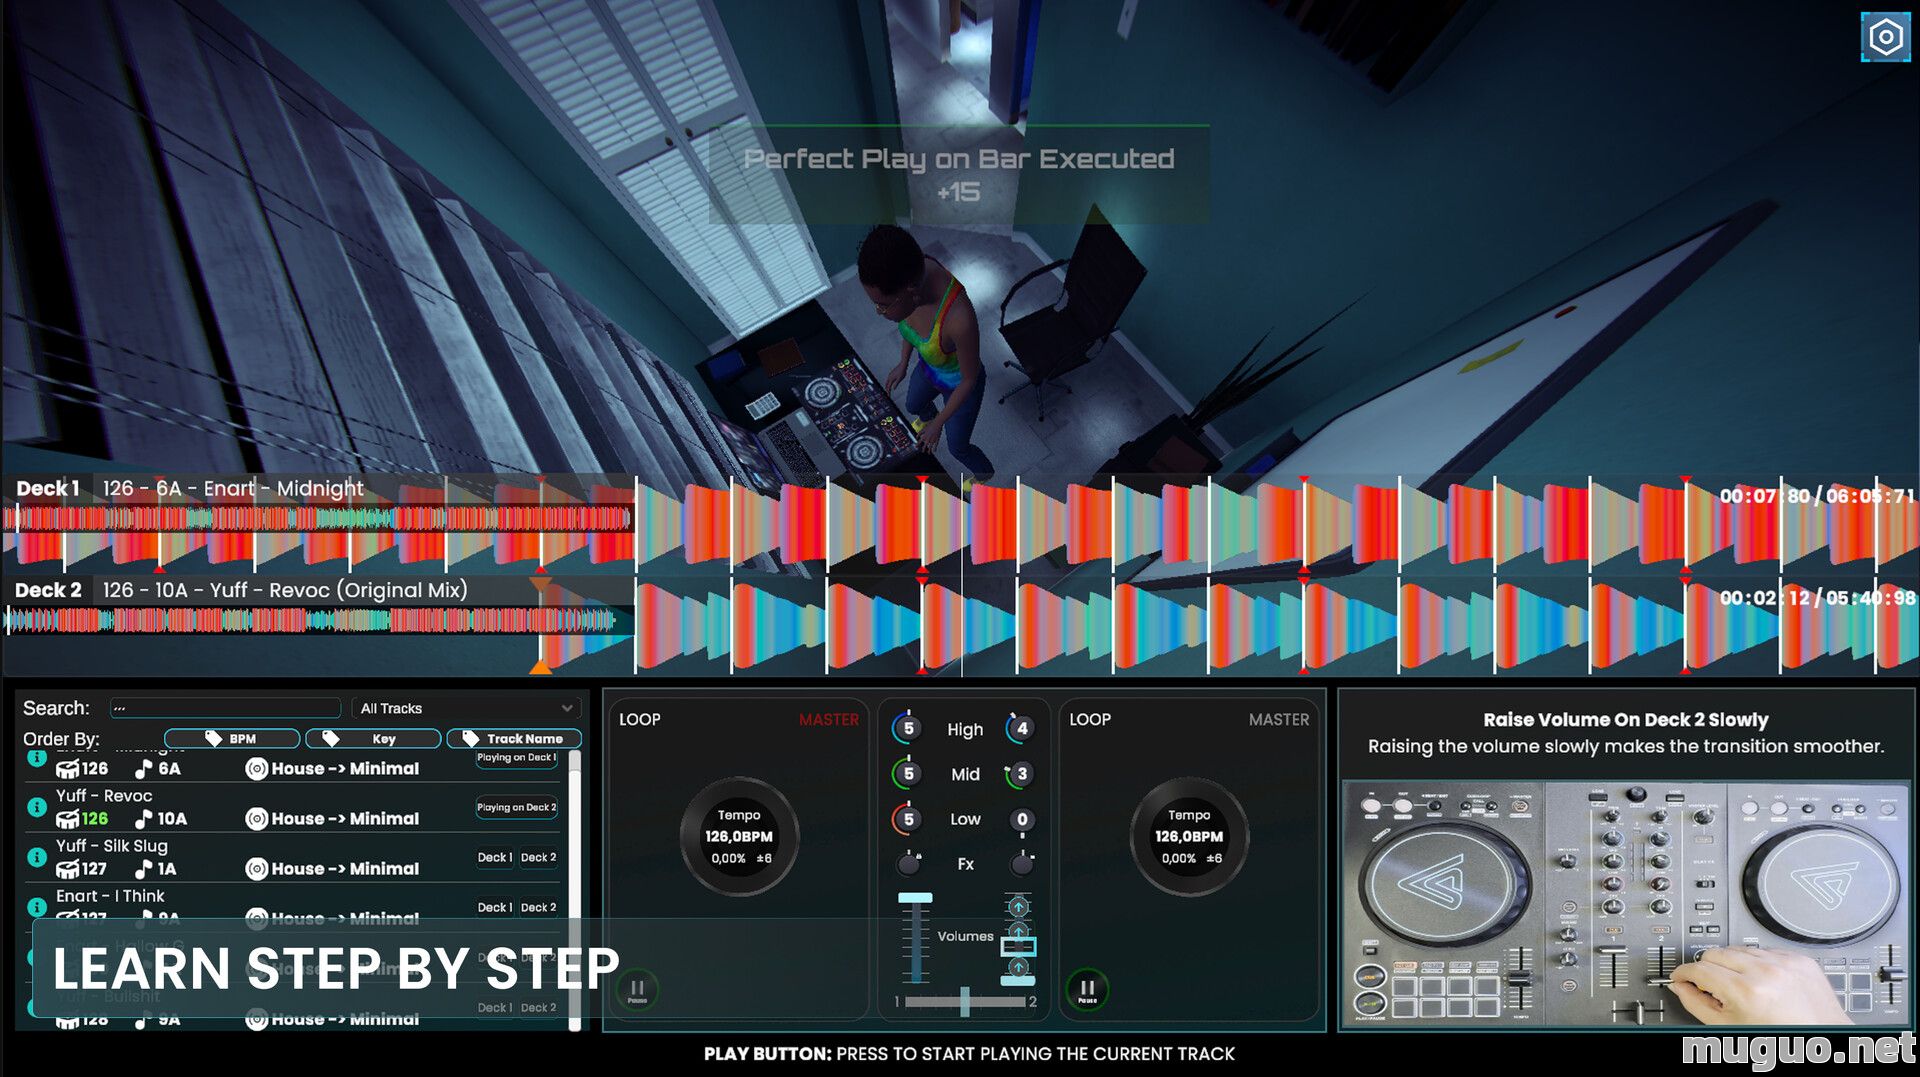Click Deck 2 Fx knob
1920x1077 pixels.
[1021, 863]
